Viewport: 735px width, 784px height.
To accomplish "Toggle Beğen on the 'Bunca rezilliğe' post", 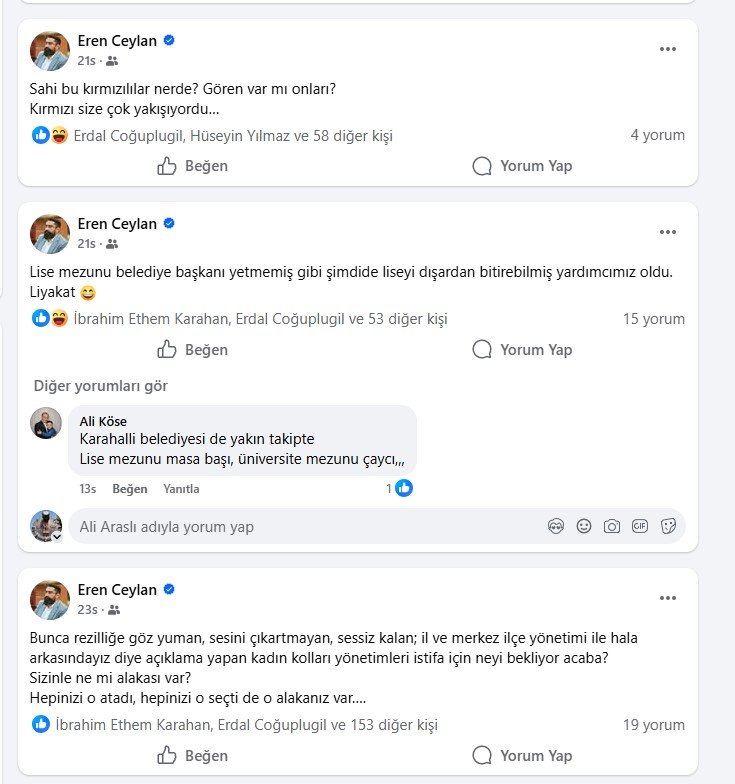I will [x=193, y=755].
